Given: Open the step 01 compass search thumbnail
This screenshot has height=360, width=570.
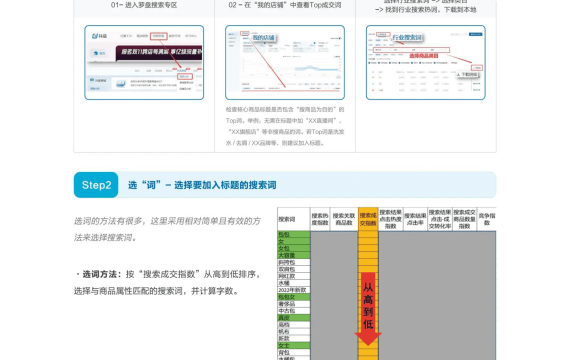Looking at the screenshot, I should pos(144,63).
